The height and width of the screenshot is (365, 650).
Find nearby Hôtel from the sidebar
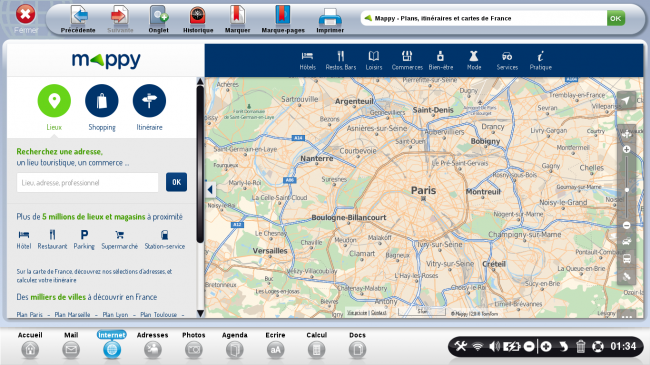24,240
